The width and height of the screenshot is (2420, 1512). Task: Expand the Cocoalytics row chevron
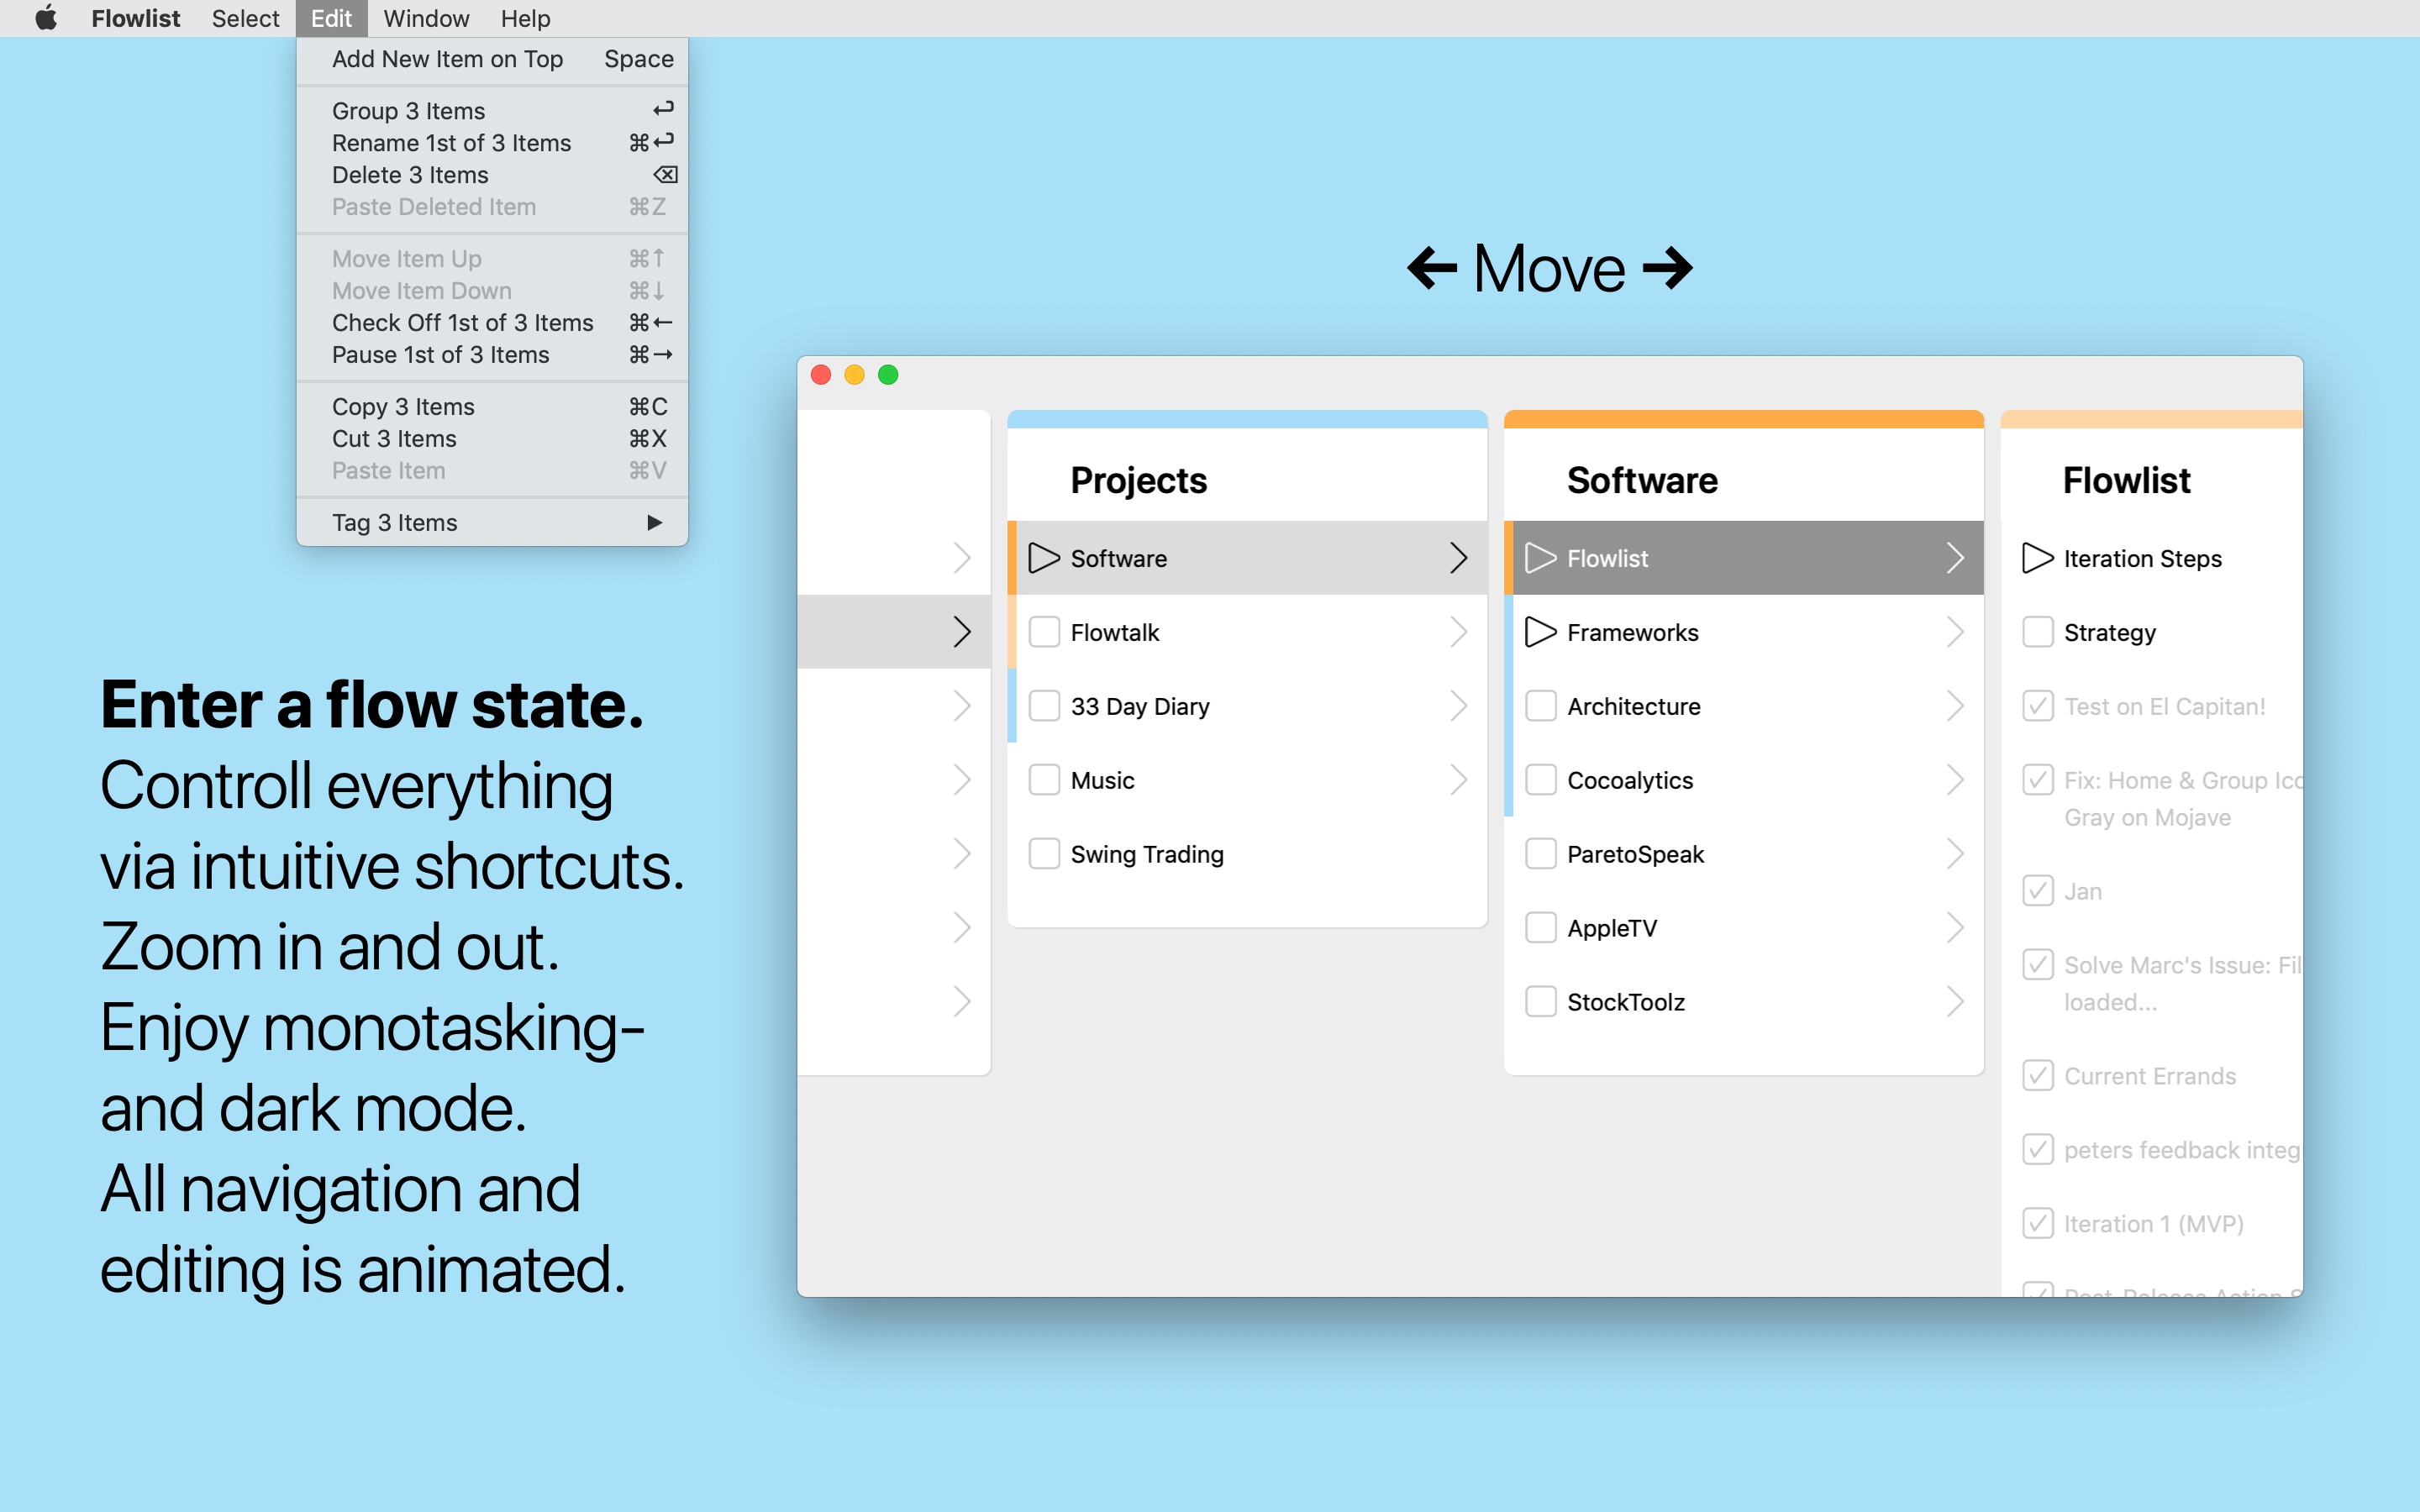pyautogui.click(x=1955, y=780)
